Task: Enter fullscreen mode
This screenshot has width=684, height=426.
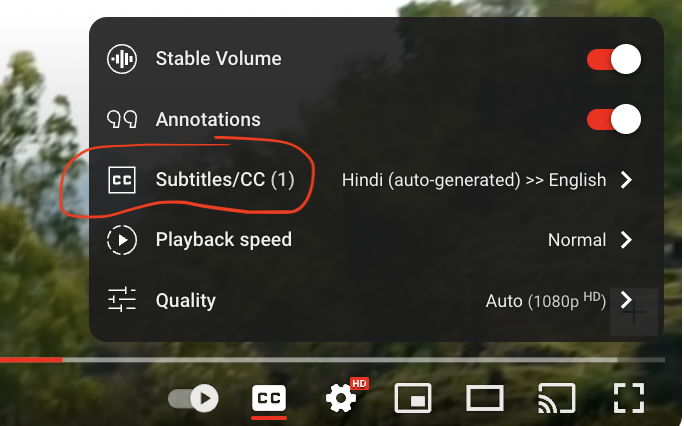Action: coord(628,398)
